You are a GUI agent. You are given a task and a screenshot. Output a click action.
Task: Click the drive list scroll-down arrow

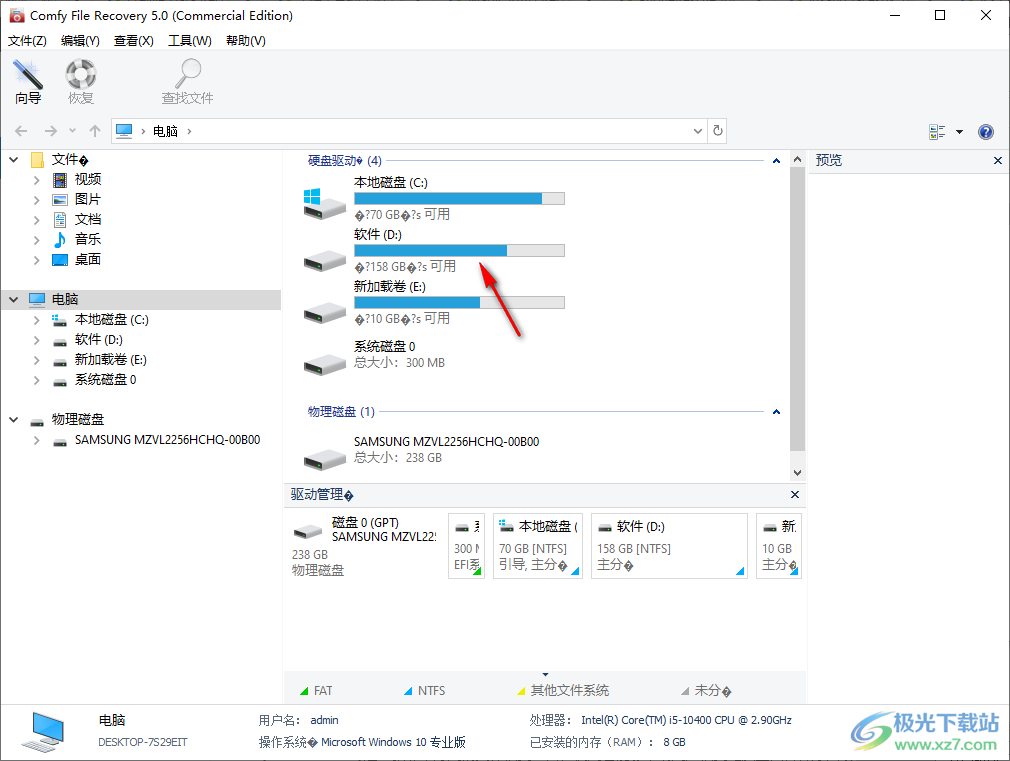click(797, 472)
